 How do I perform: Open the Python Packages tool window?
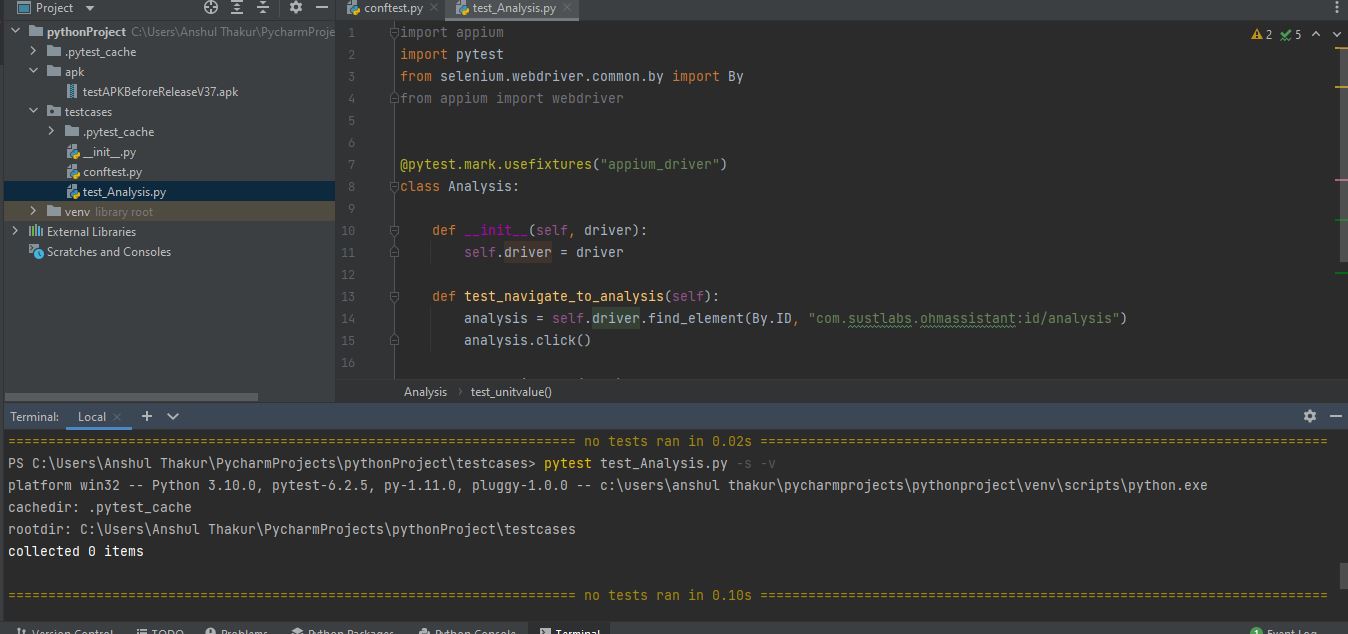pos(343,630)
